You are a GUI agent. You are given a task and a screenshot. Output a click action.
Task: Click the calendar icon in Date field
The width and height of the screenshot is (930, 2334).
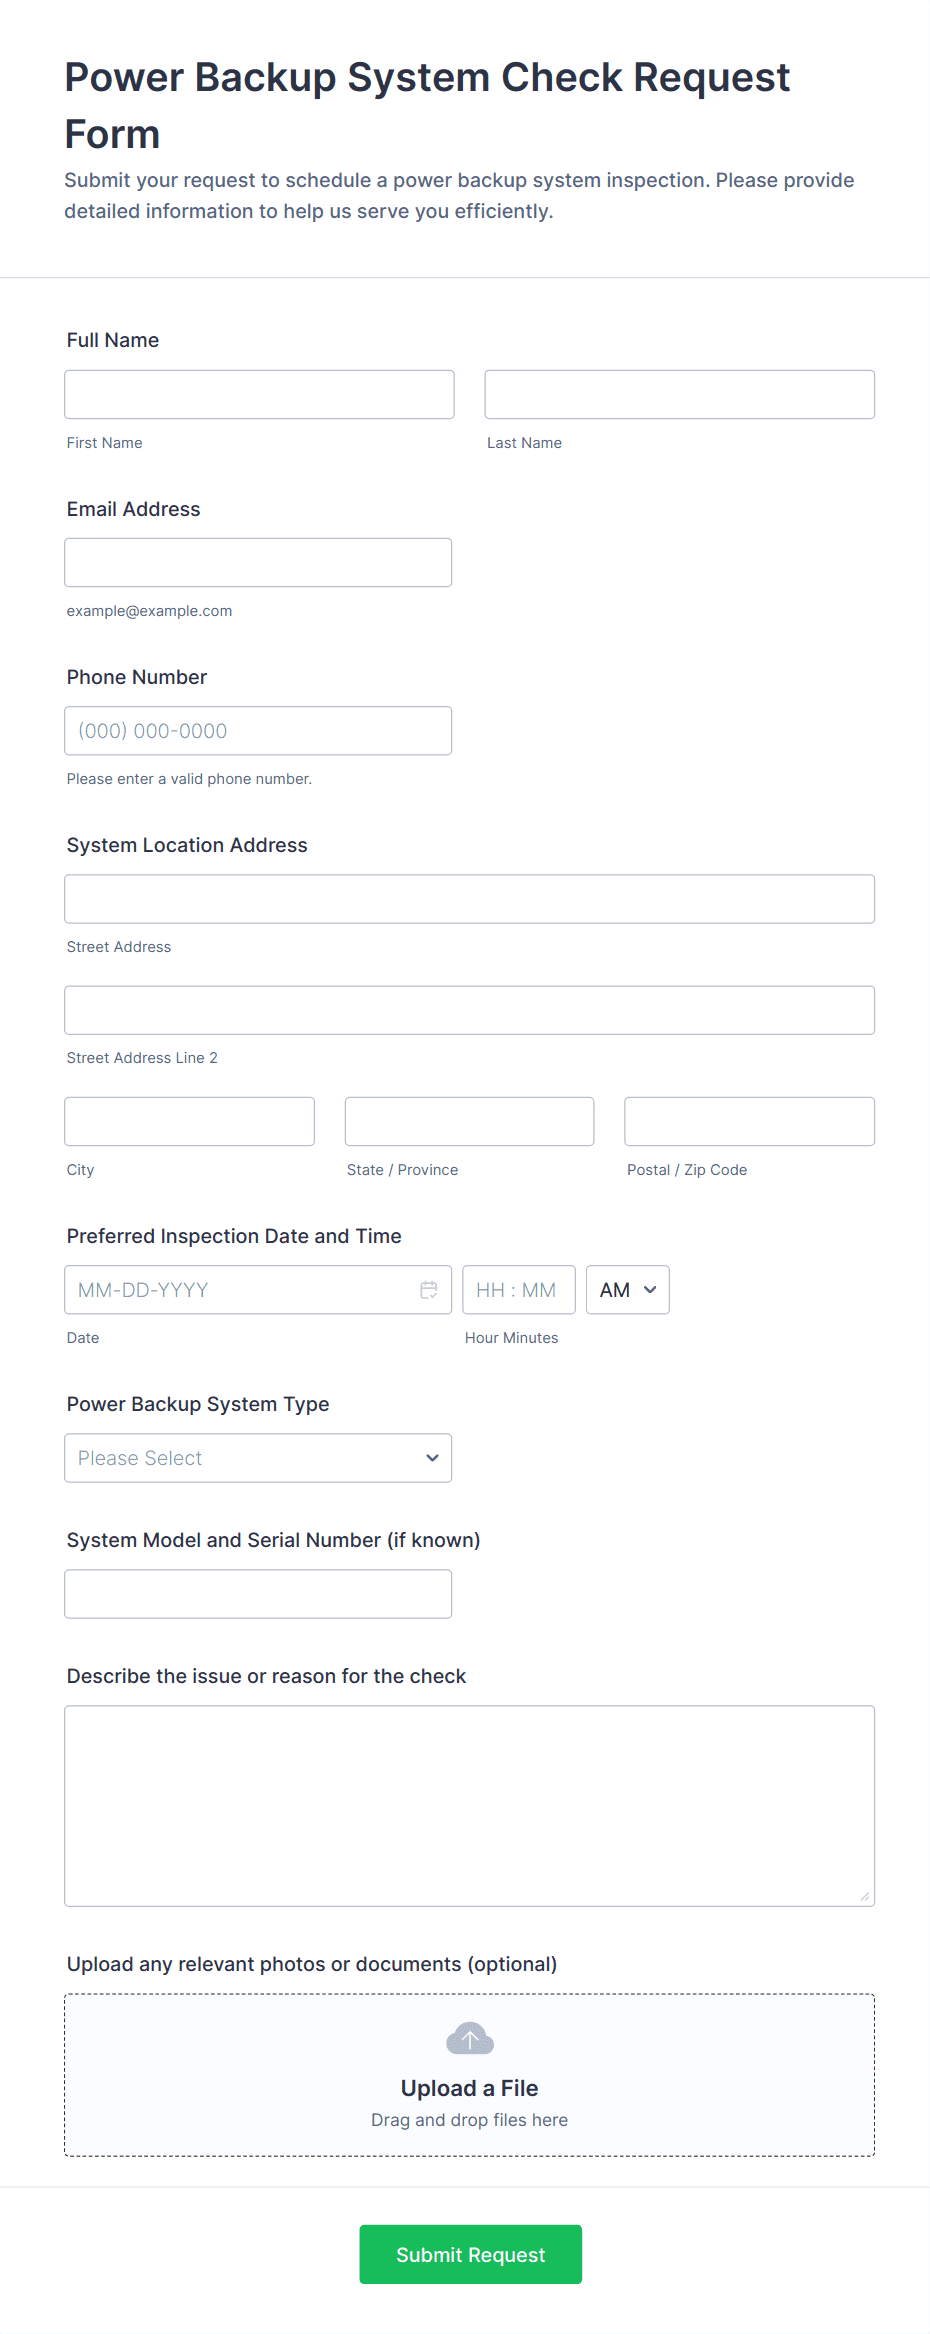pos(429,1290)
